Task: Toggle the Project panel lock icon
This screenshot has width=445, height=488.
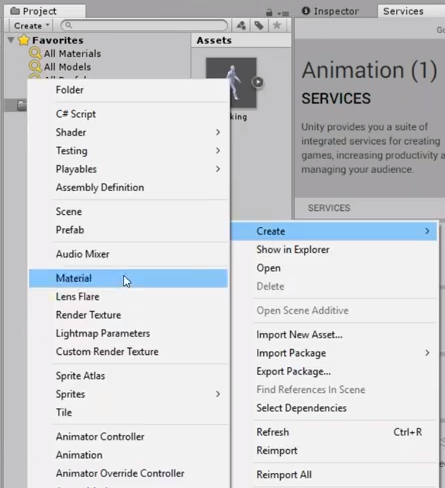Action: pos(269,13)
